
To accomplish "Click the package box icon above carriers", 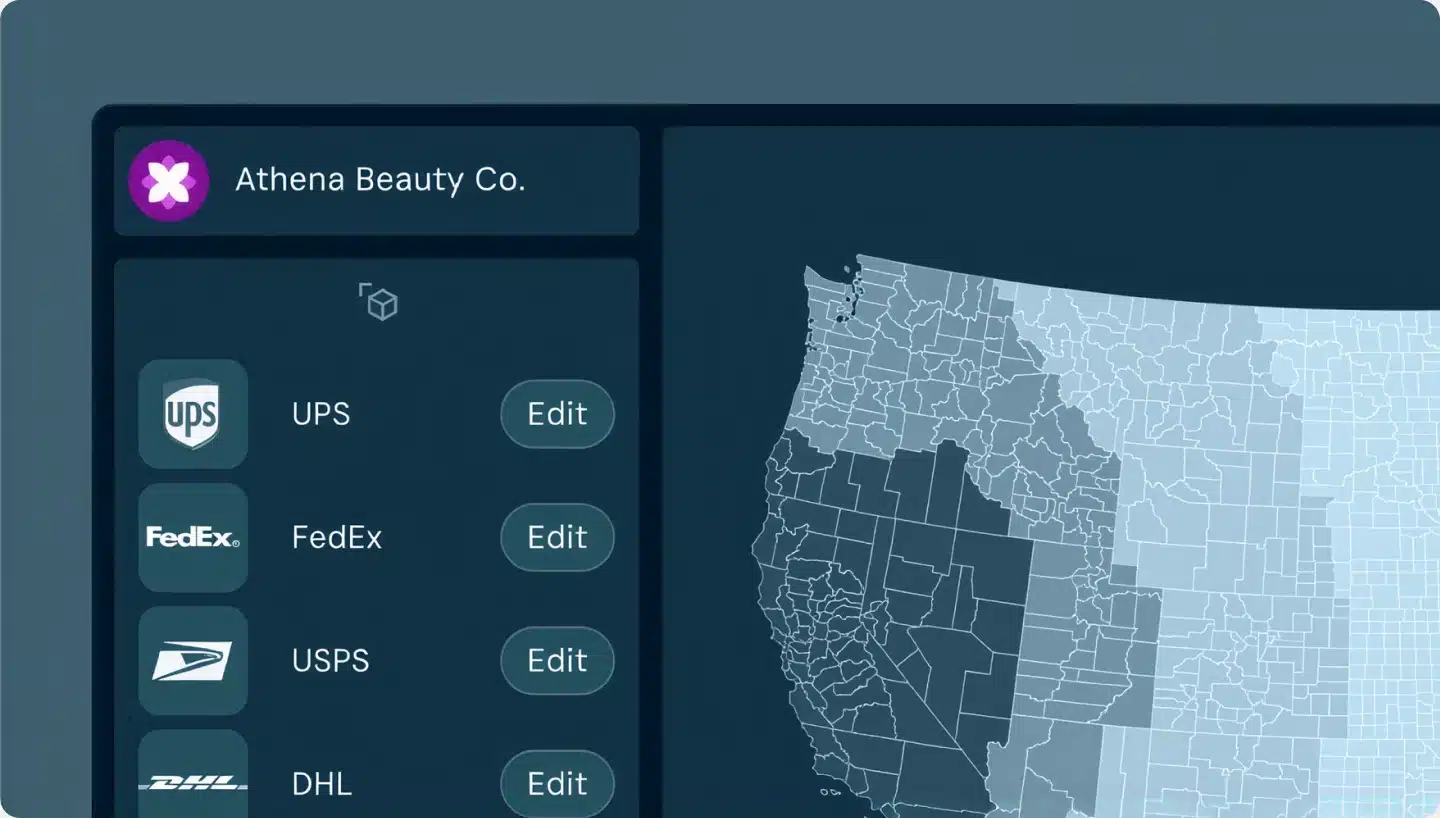I will coord(378,301).
